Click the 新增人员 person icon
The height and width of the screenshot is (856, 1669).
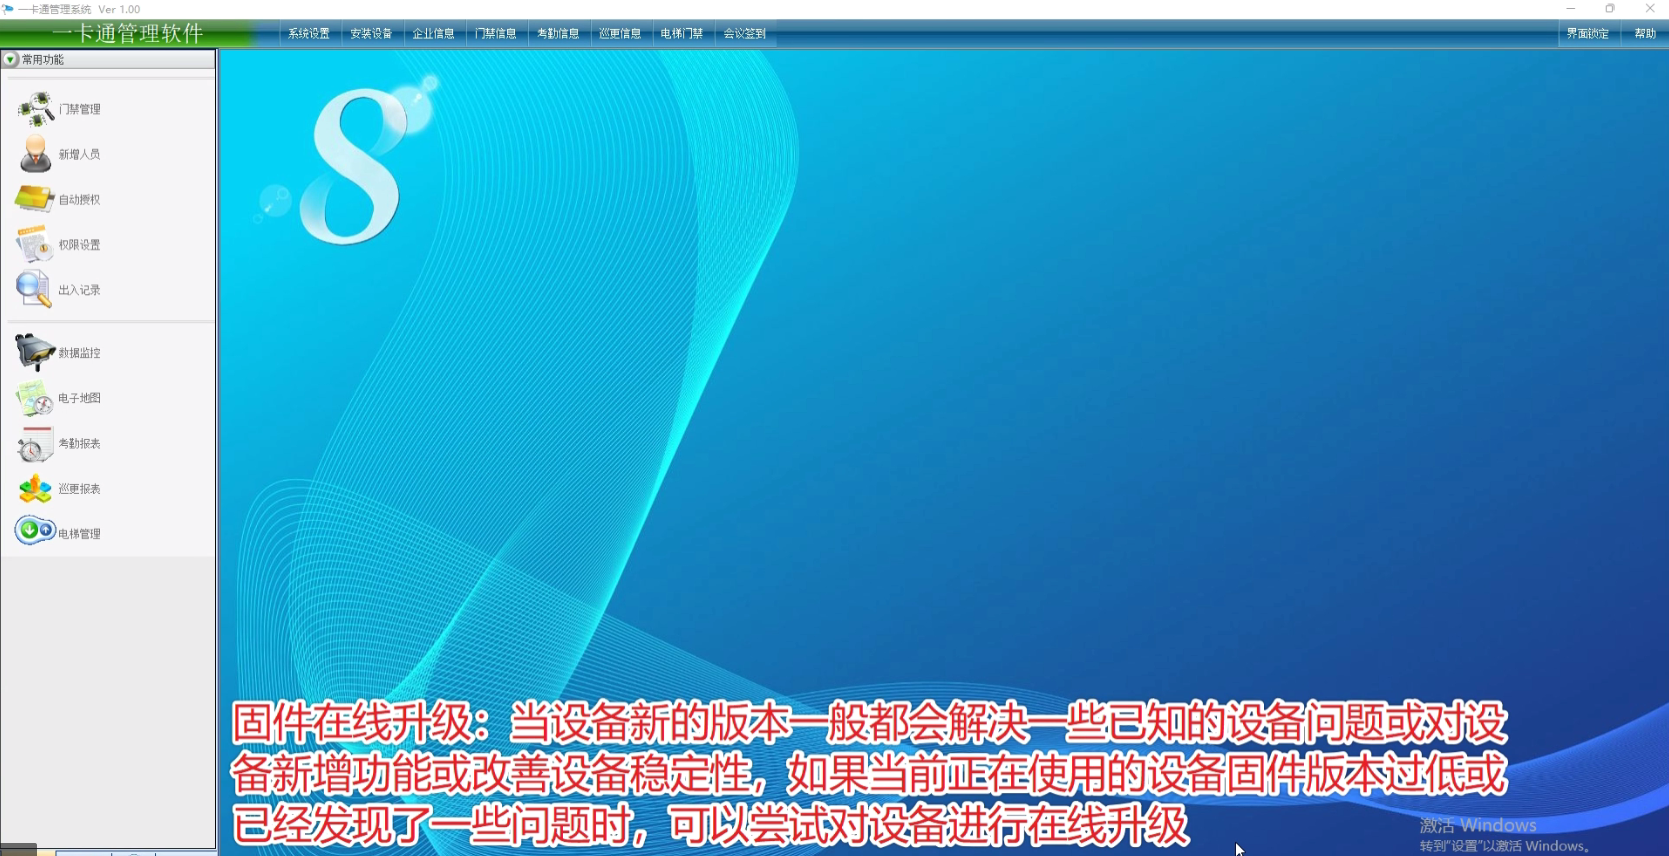[36, 154]
